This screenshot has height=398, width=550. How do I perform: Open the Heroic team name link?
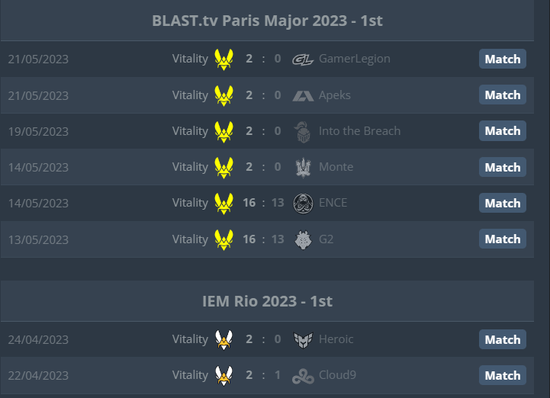click(336, 339)
